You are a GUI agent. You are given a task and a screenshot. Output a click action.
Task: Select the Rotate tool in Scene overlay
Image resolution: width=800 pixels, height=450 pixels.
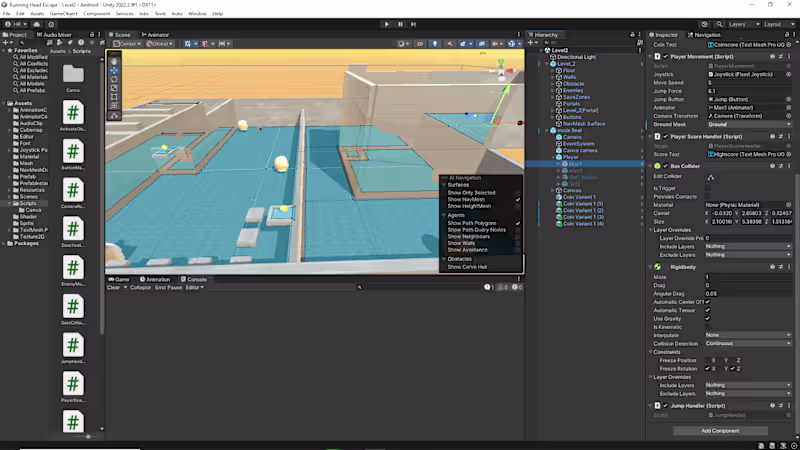pos(114,79)
